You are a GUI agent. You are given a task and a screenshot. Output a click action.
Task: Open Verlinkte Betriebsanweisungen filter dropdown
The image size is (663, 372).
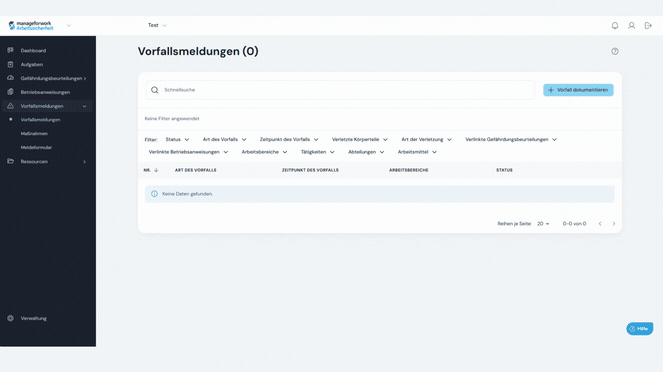[189, 152]
